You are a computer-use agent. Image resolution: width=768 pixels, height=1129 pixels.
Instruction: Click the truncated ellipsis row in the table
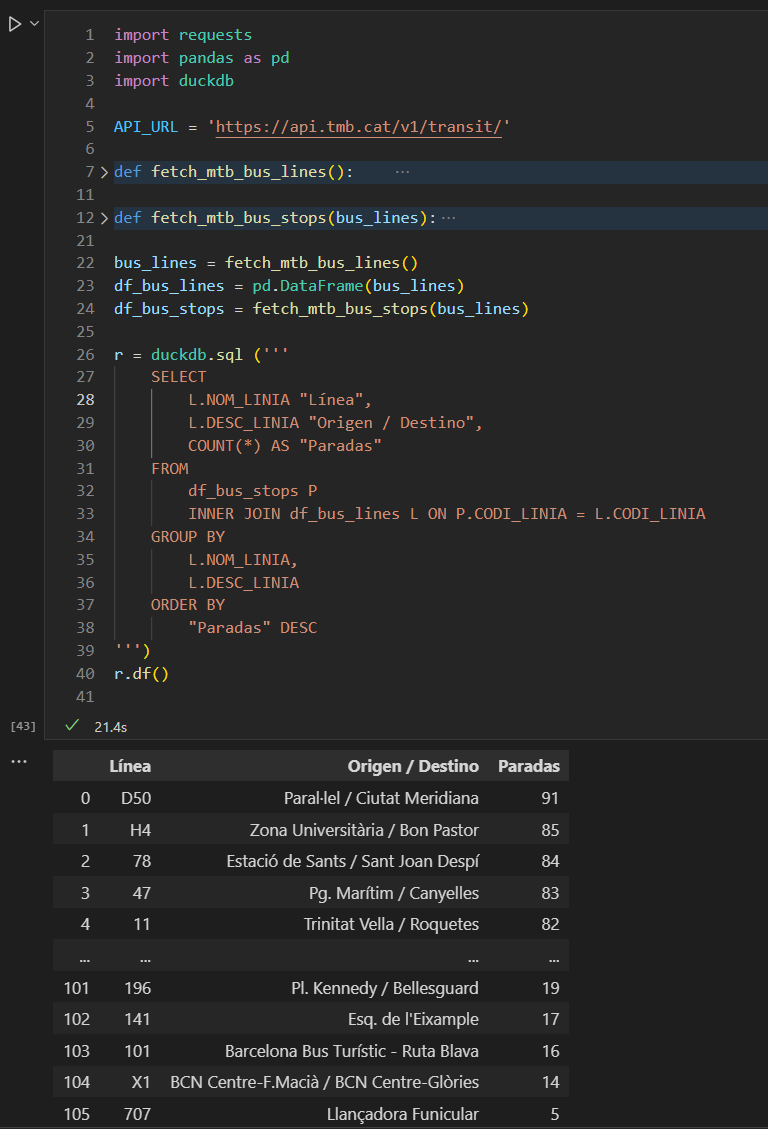(x=300, y=956)
